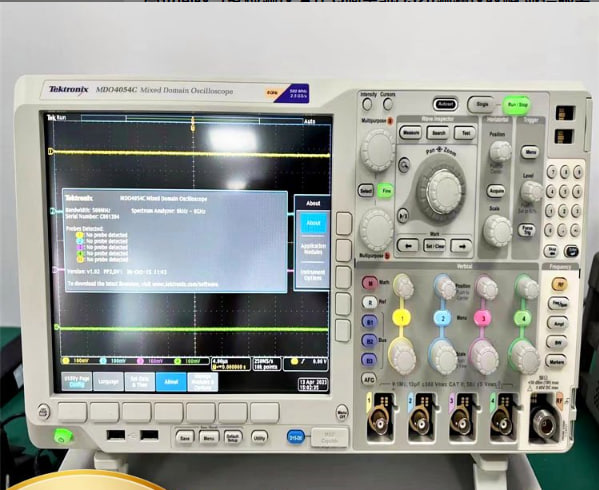
Task: Tap the Select button beside Fine
Action: click(366, 191)
